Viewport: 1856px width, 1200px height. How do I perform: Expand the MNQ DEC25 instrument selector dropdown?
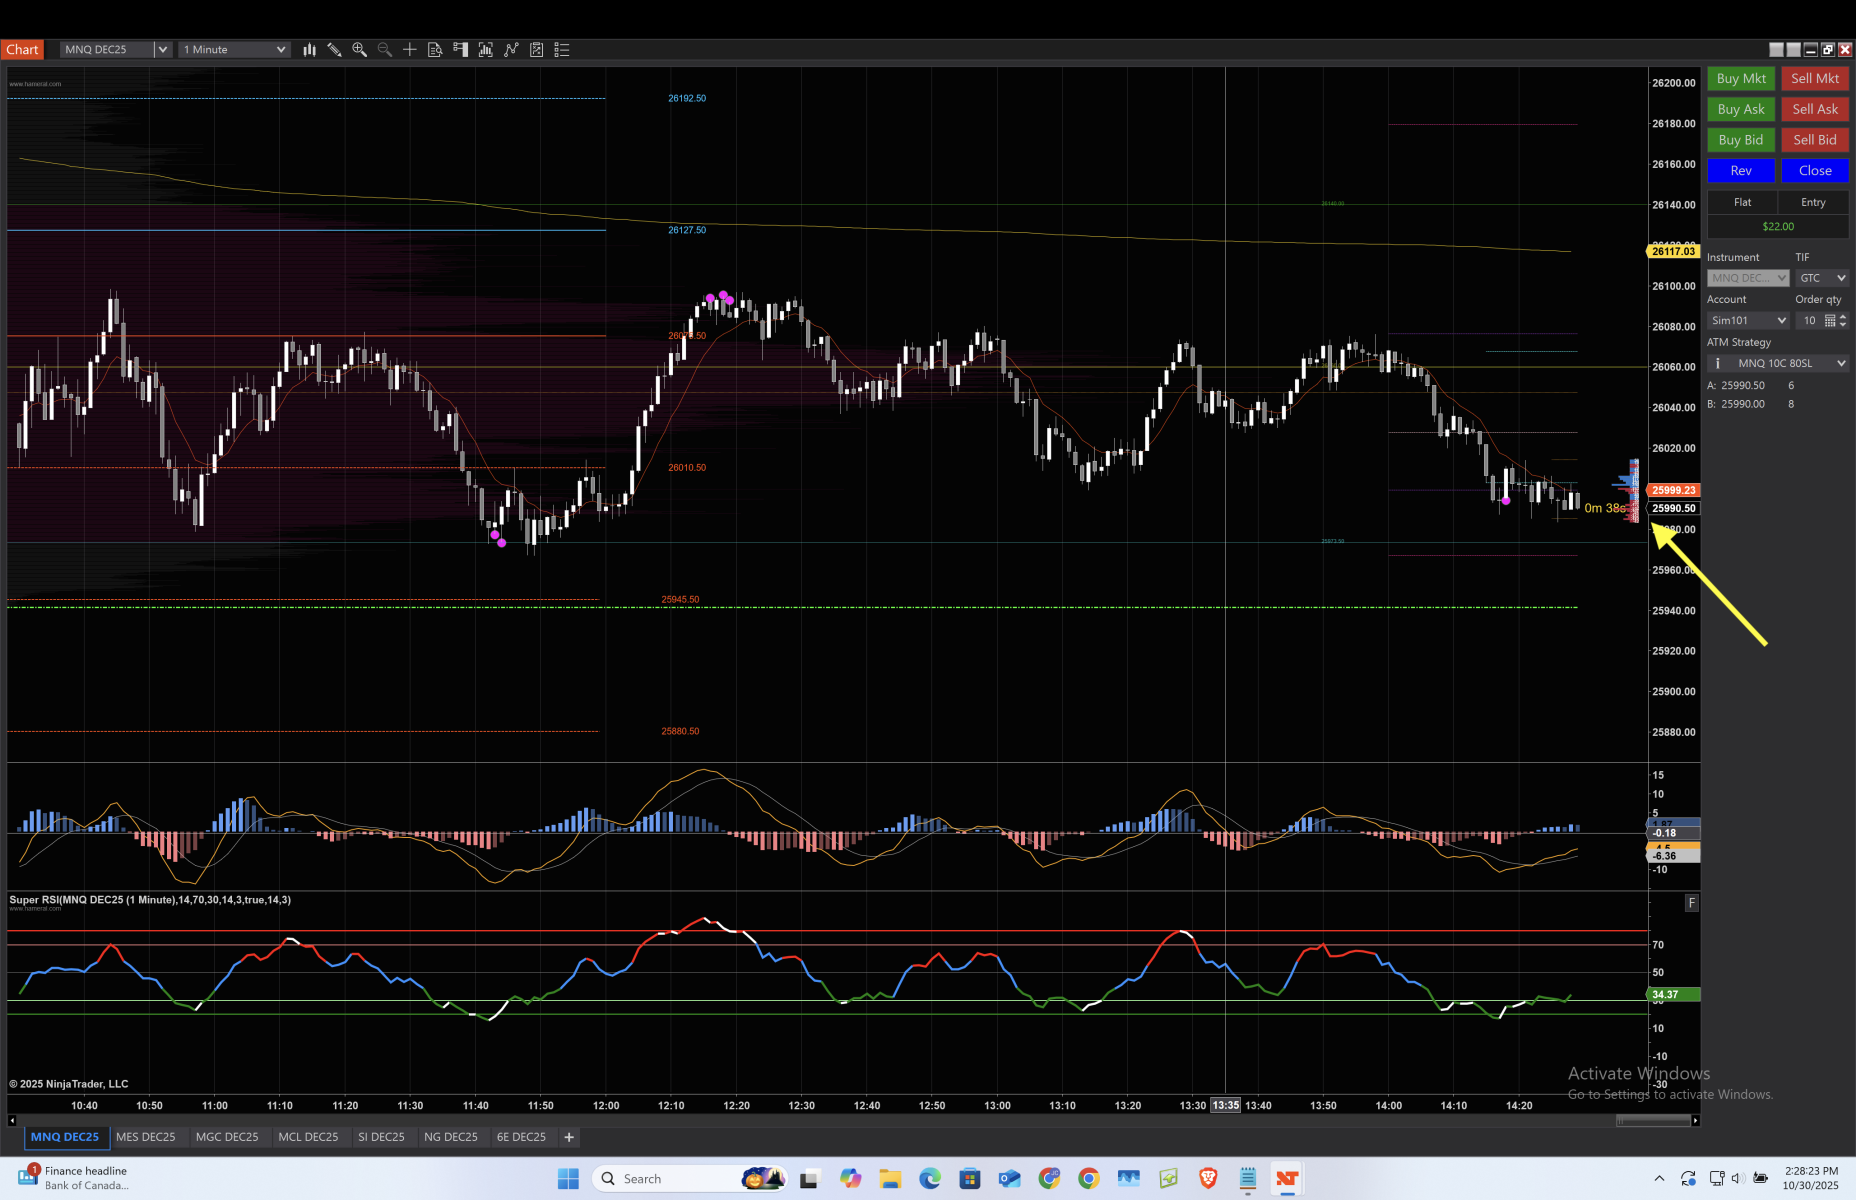[162, 49]
